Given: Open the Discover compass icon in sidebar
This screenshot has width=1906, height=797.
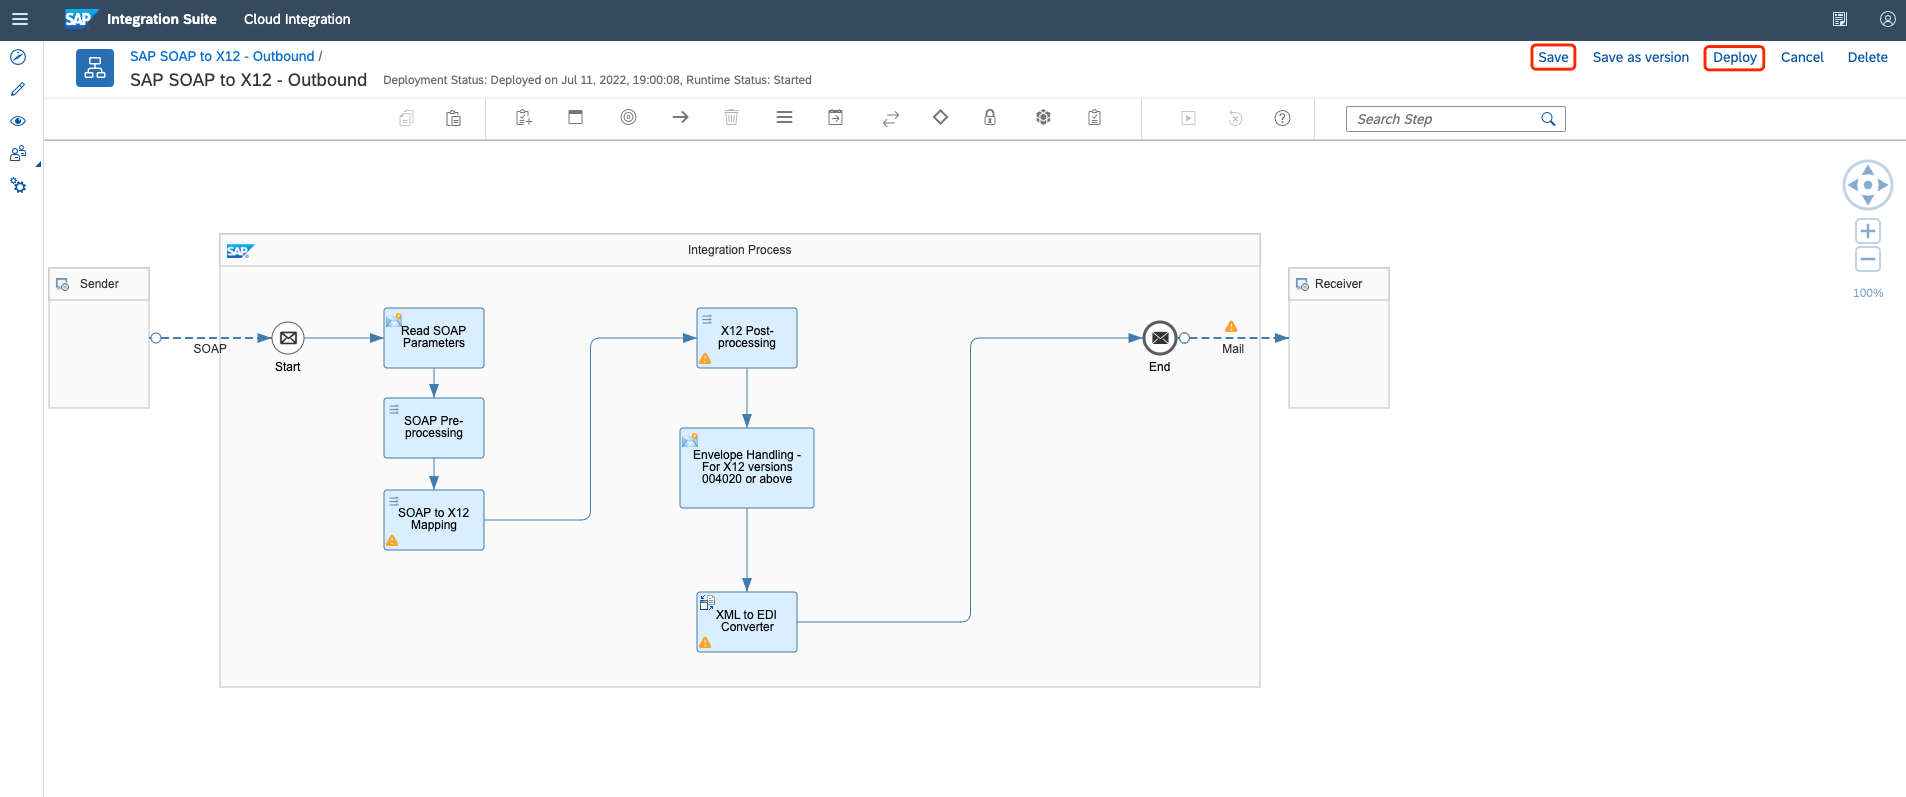Looking at the screenshot, I should [18, 57].
